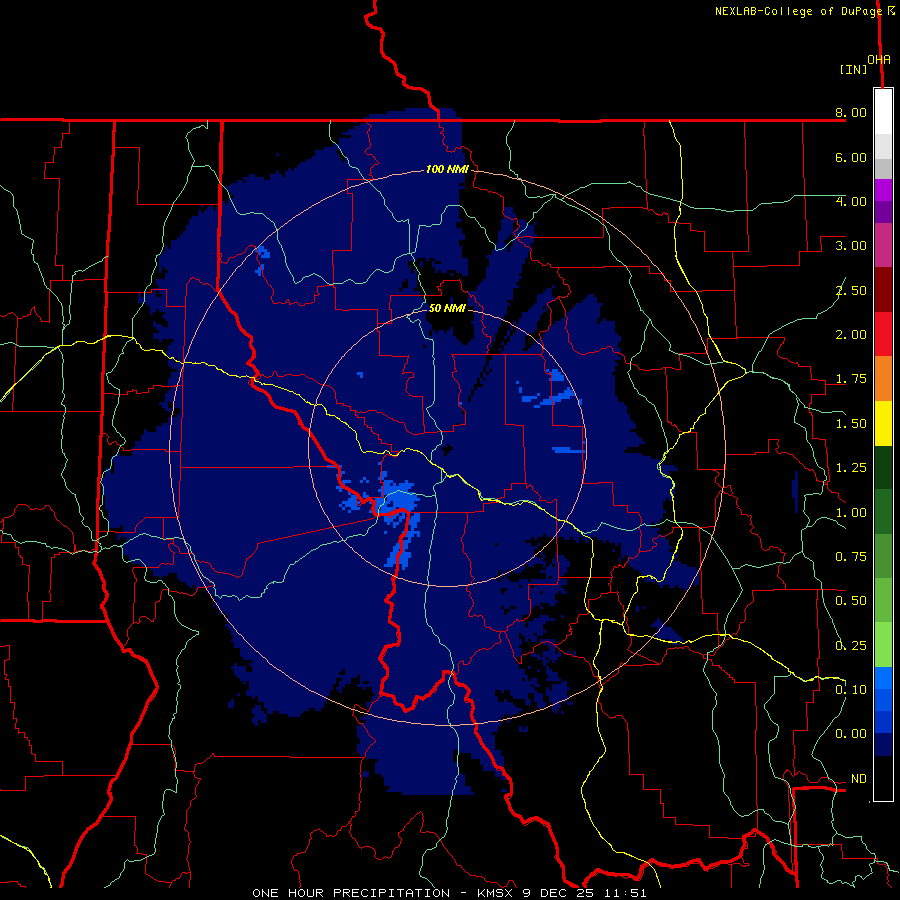Click the 1.25 legend value
900x900 pixels.
tap(851, 468)
